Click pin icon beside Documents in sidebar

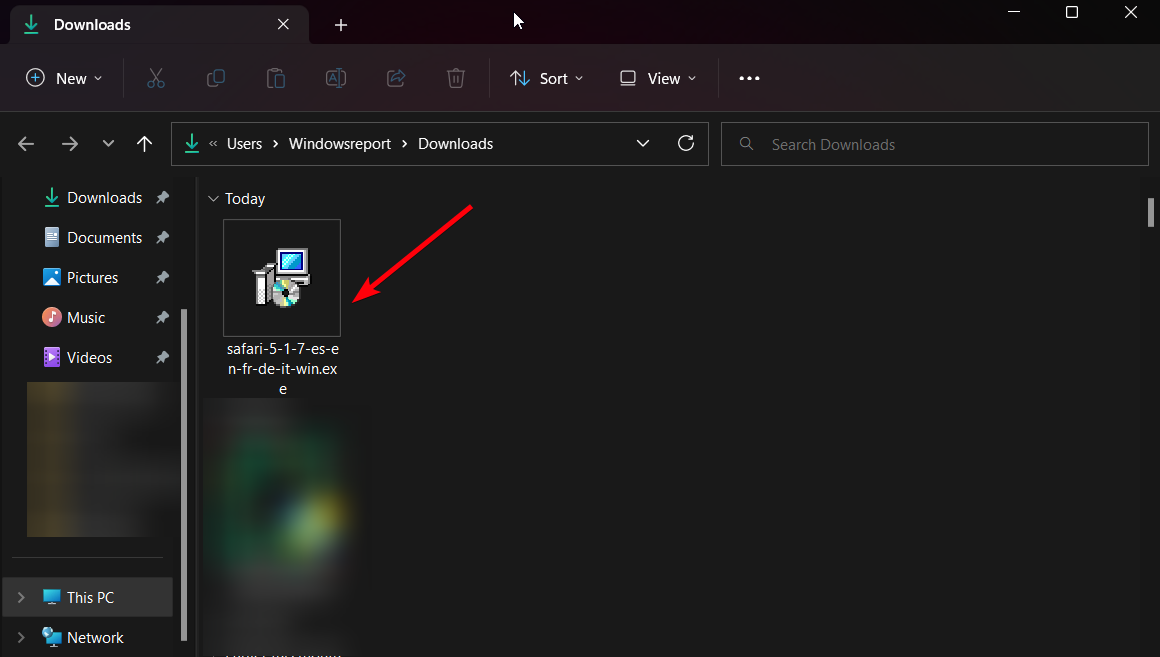coord(162,237)
